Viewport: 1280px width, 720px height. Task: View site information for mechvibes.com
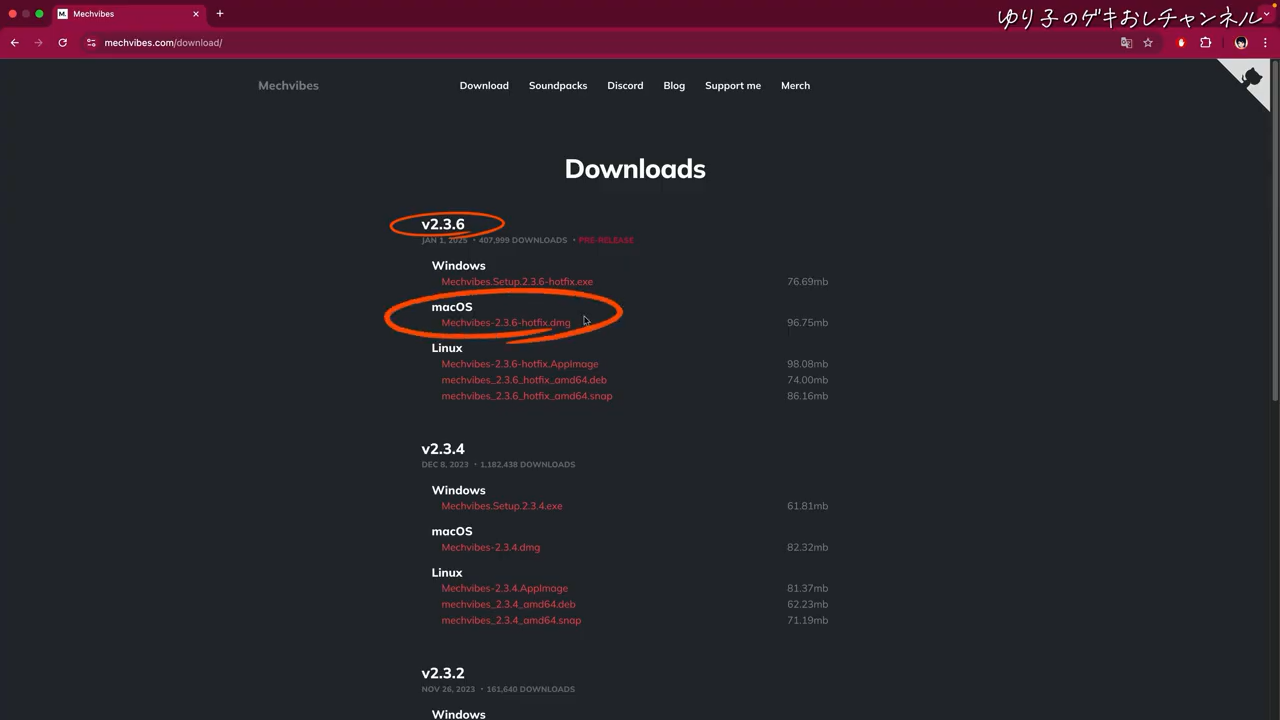[91, 43]
